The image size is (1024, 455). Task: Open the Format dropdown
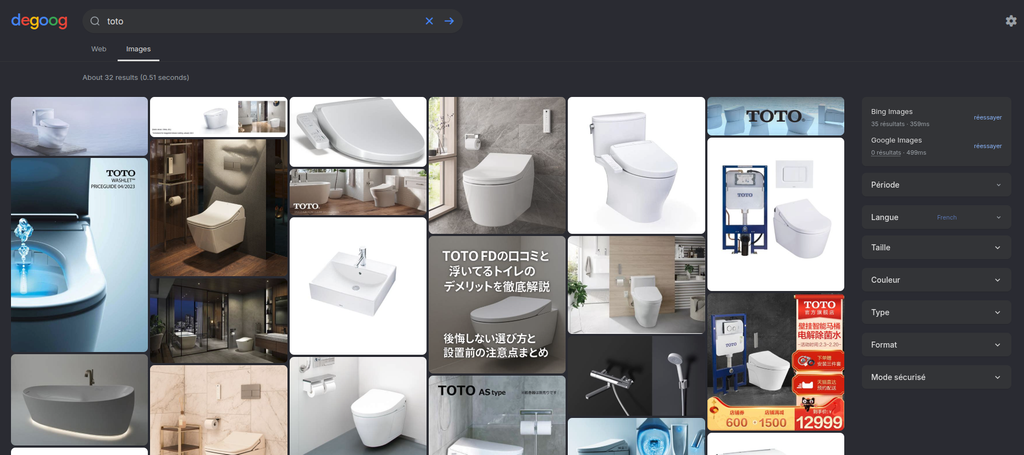(936, 345)
